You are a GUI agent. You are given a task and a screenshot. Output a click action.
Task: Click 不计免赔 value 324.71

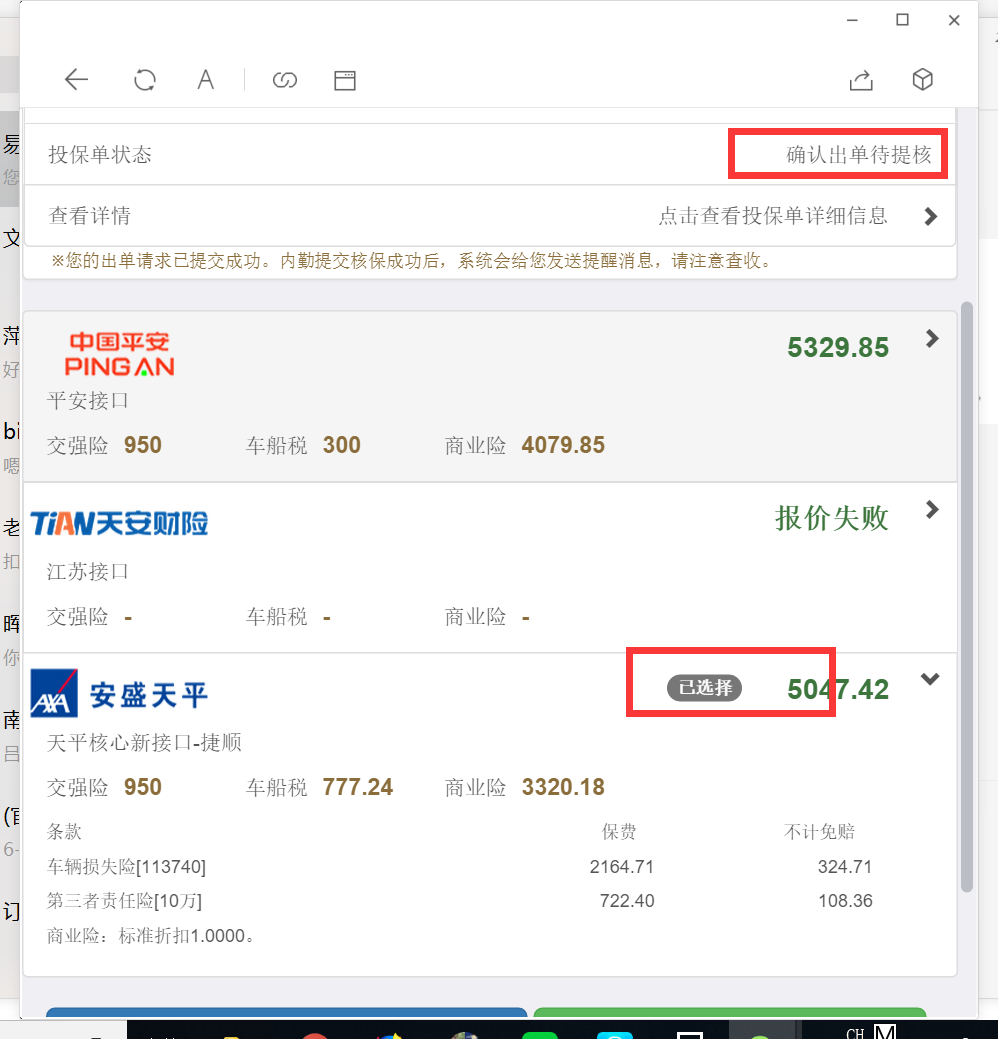pyautogui.click(x=845, y=867)
